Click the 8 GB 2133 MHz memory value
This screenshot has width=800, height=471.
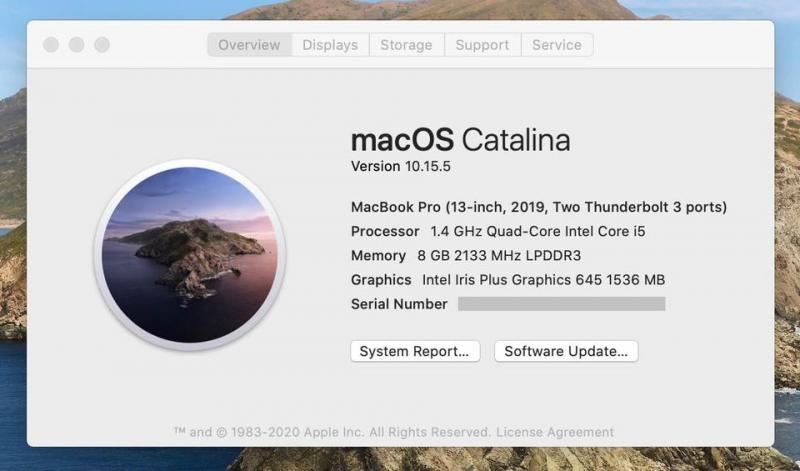[499, 255]
